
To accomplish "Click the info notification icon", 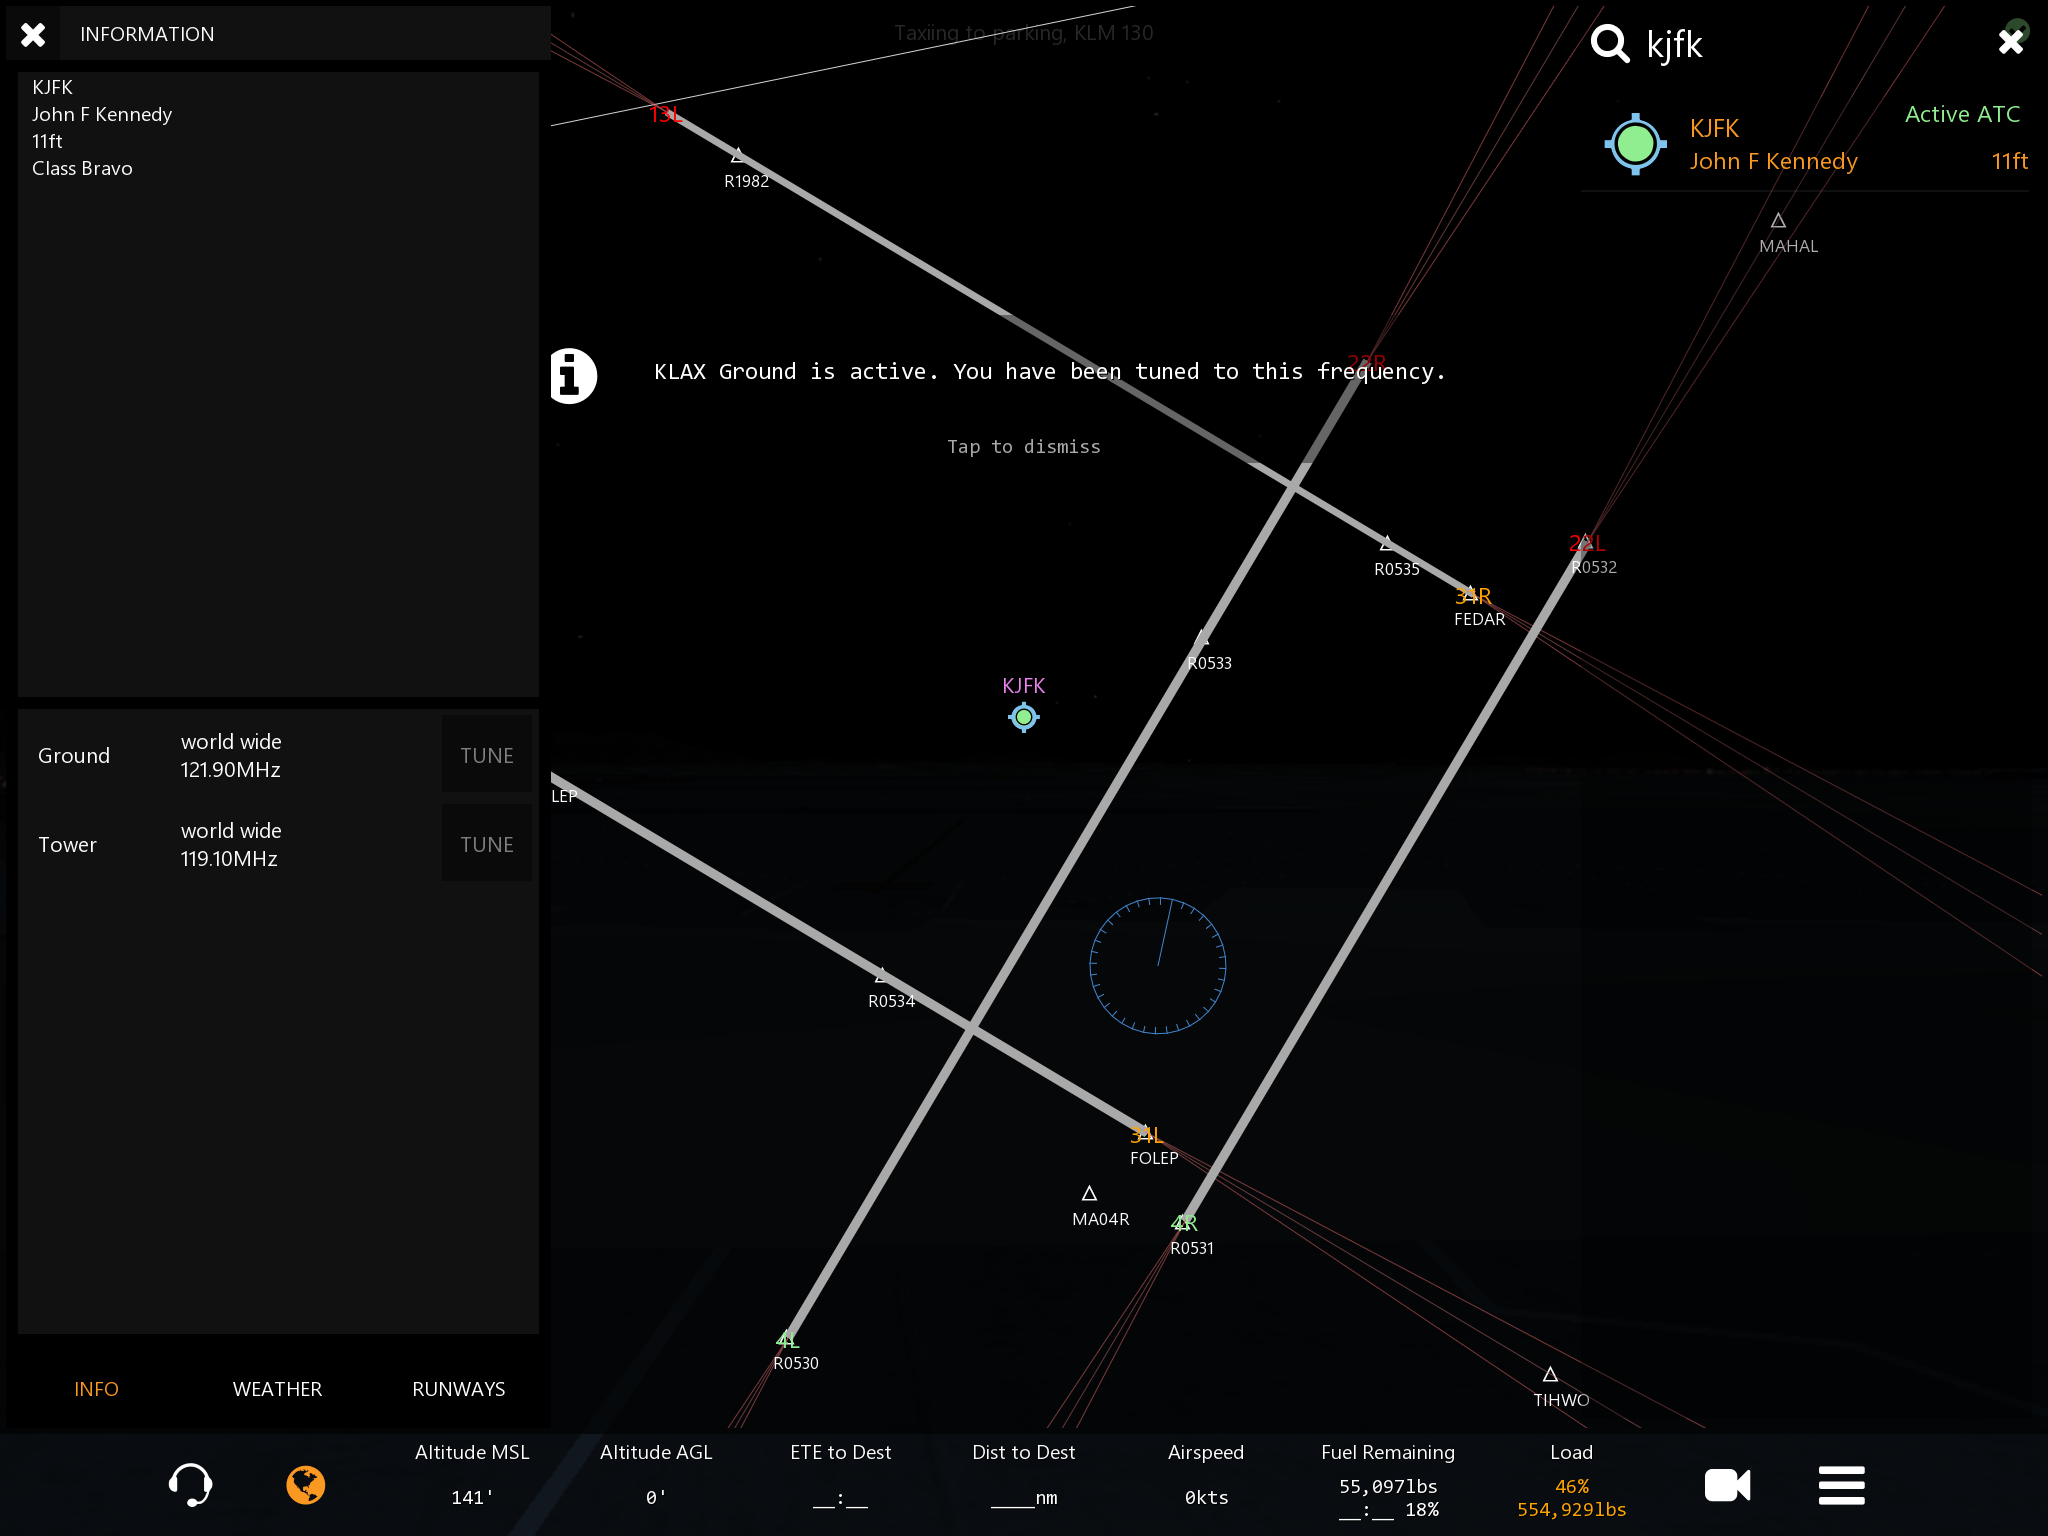I will (572, 376).
